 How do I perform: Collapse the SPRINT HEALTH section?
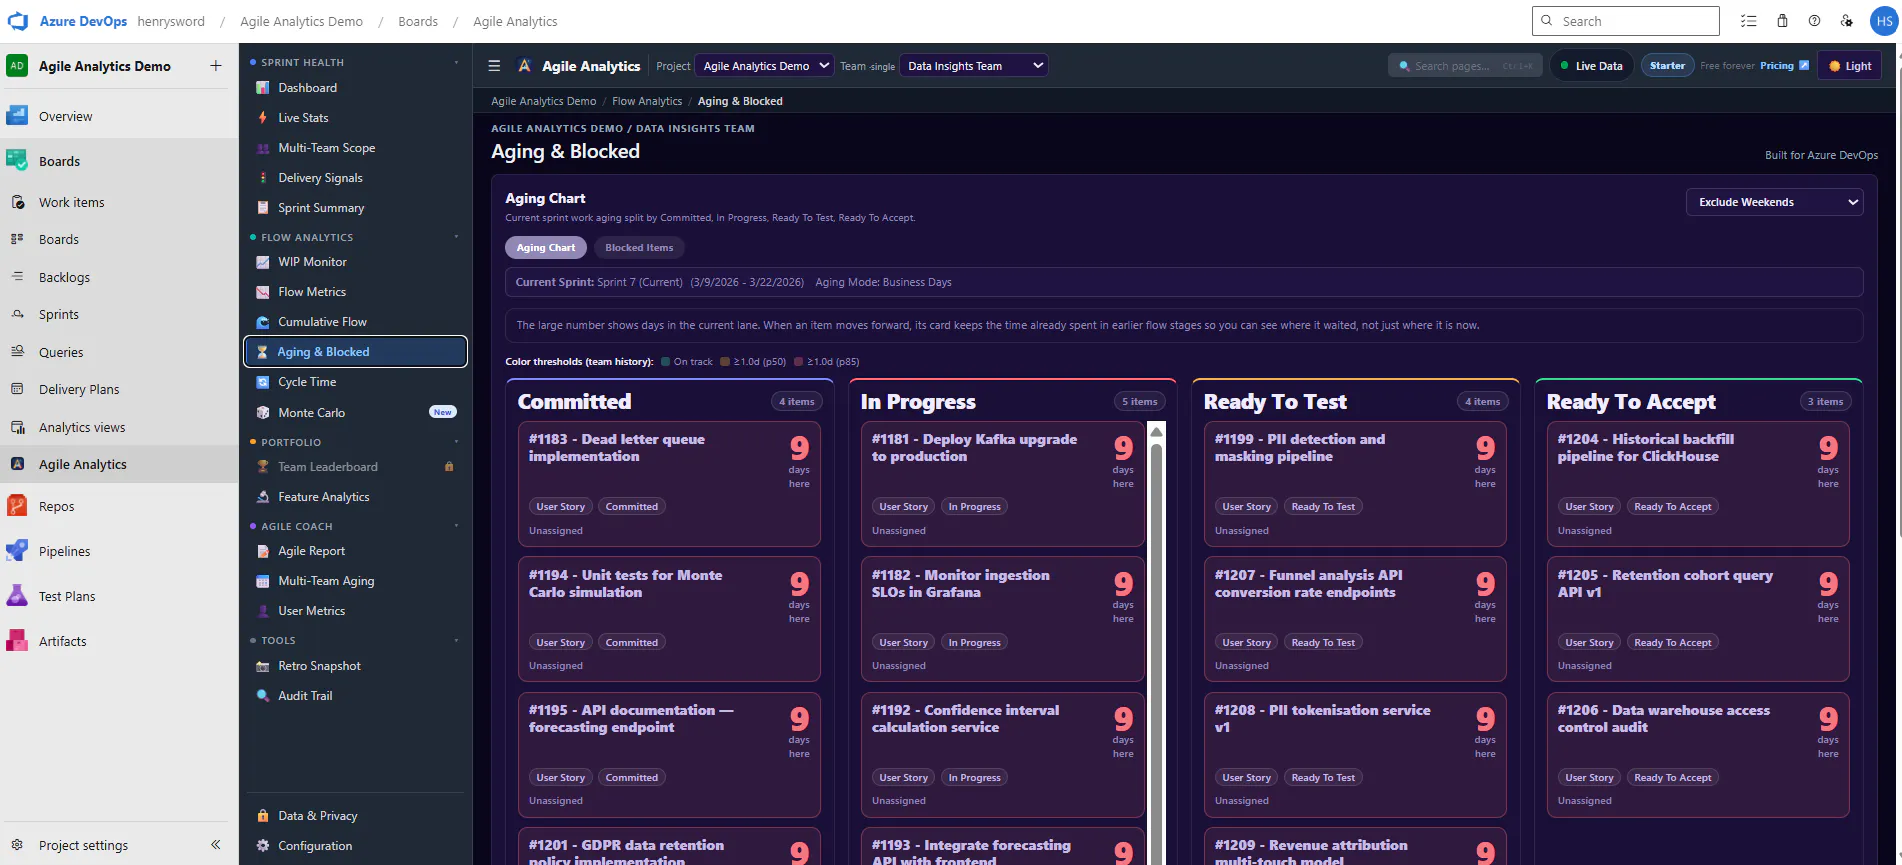click(456, 62)
